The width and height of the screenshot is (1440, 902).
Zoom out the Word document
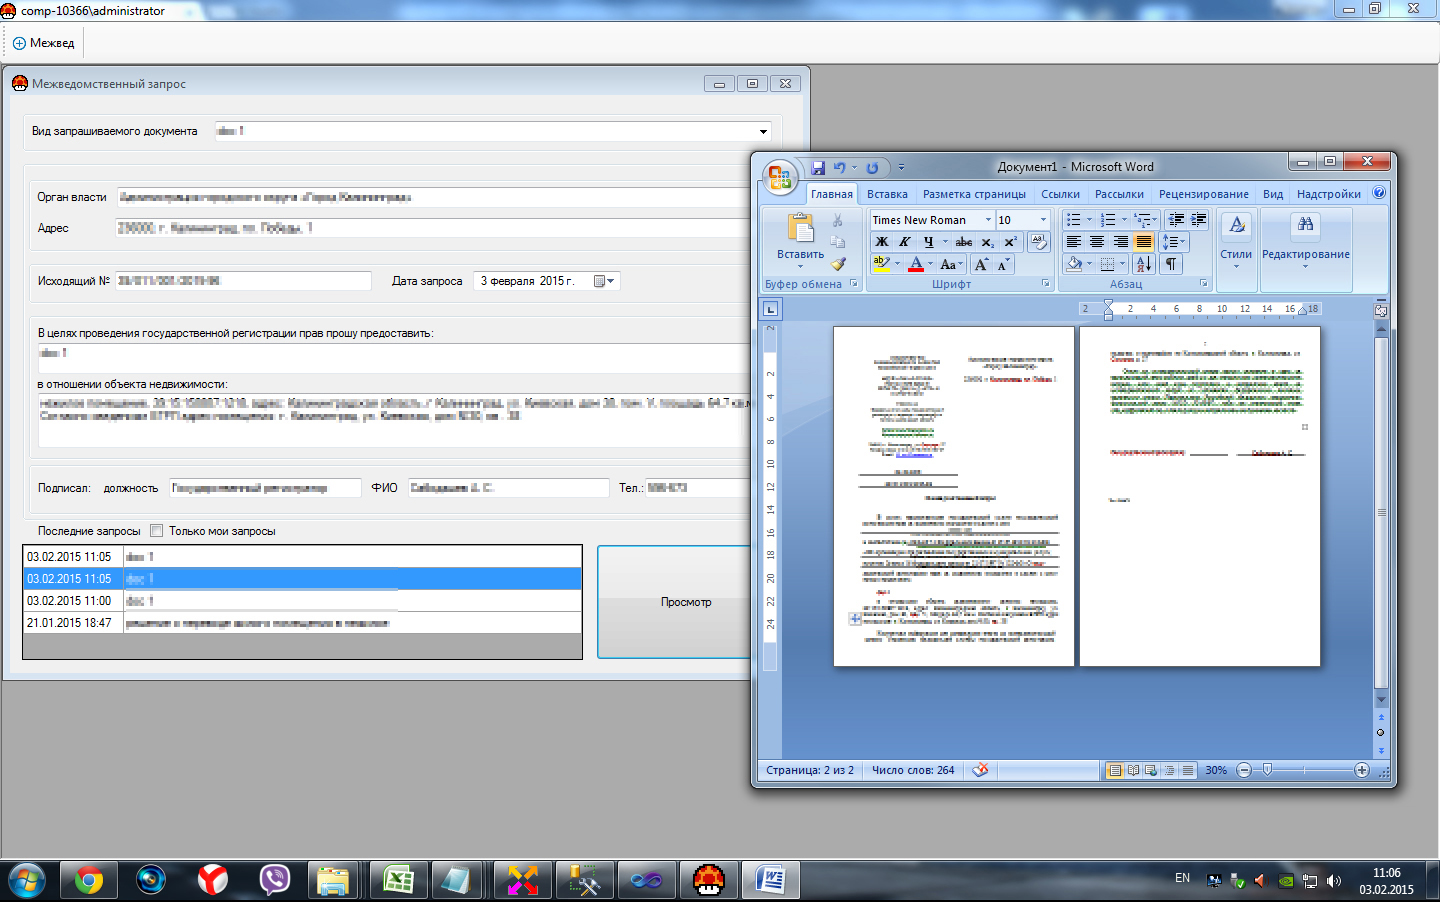(x=1244, y=770)
